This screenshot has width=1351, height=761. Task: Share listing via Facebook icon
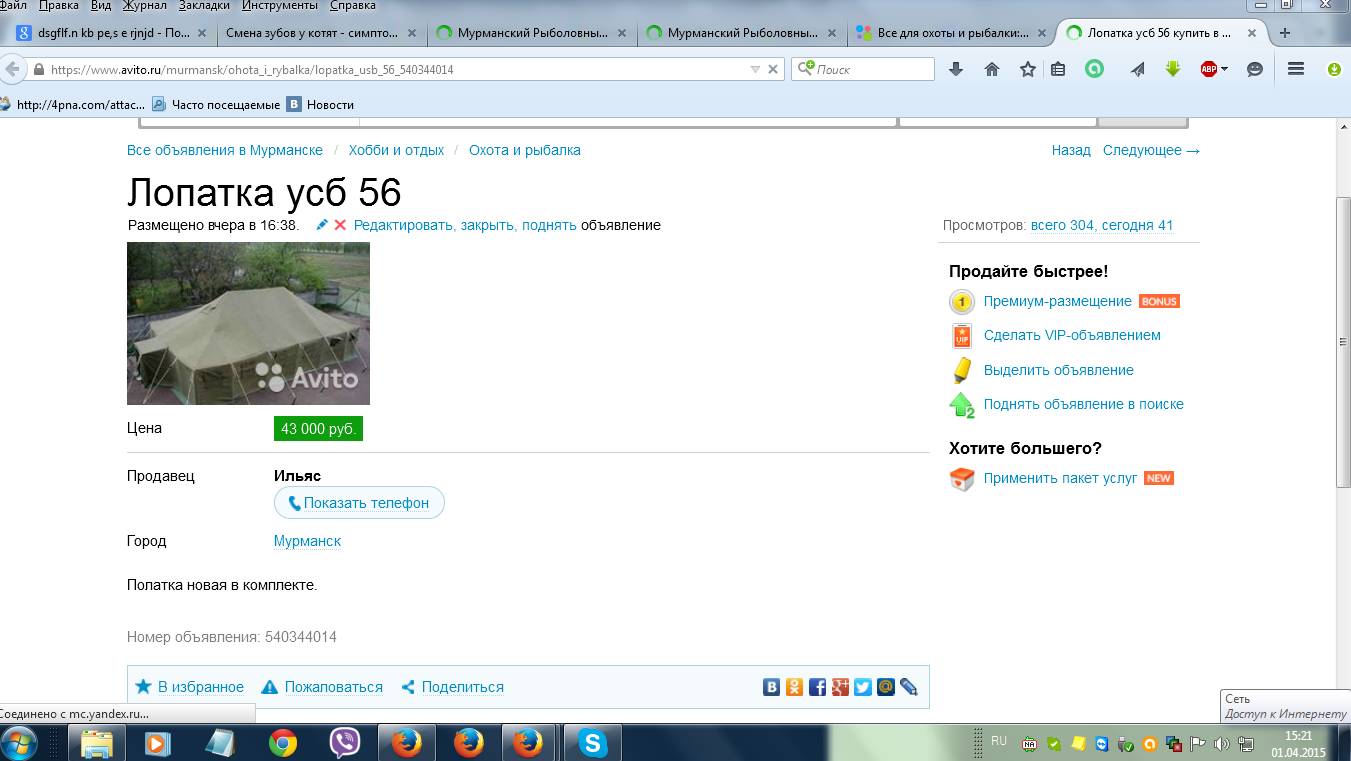[x=817, y=687]
